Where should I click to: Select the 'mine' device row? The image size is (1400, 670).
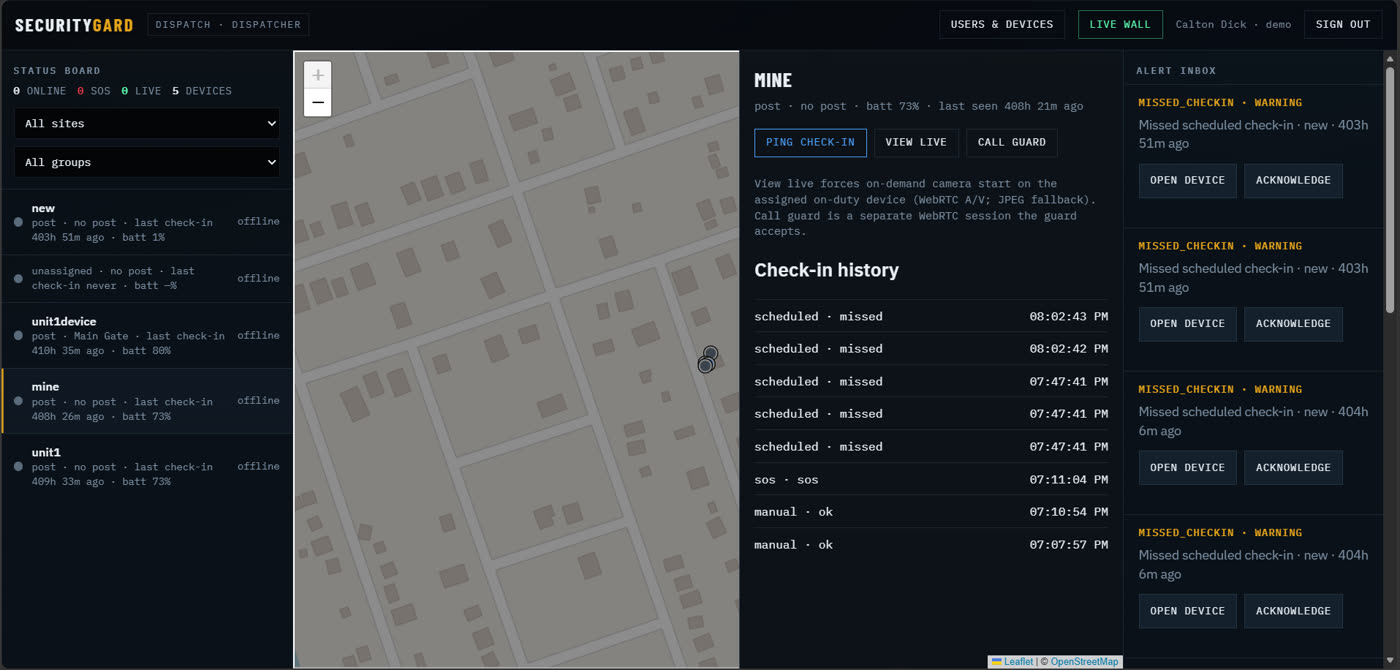[147, 401]
